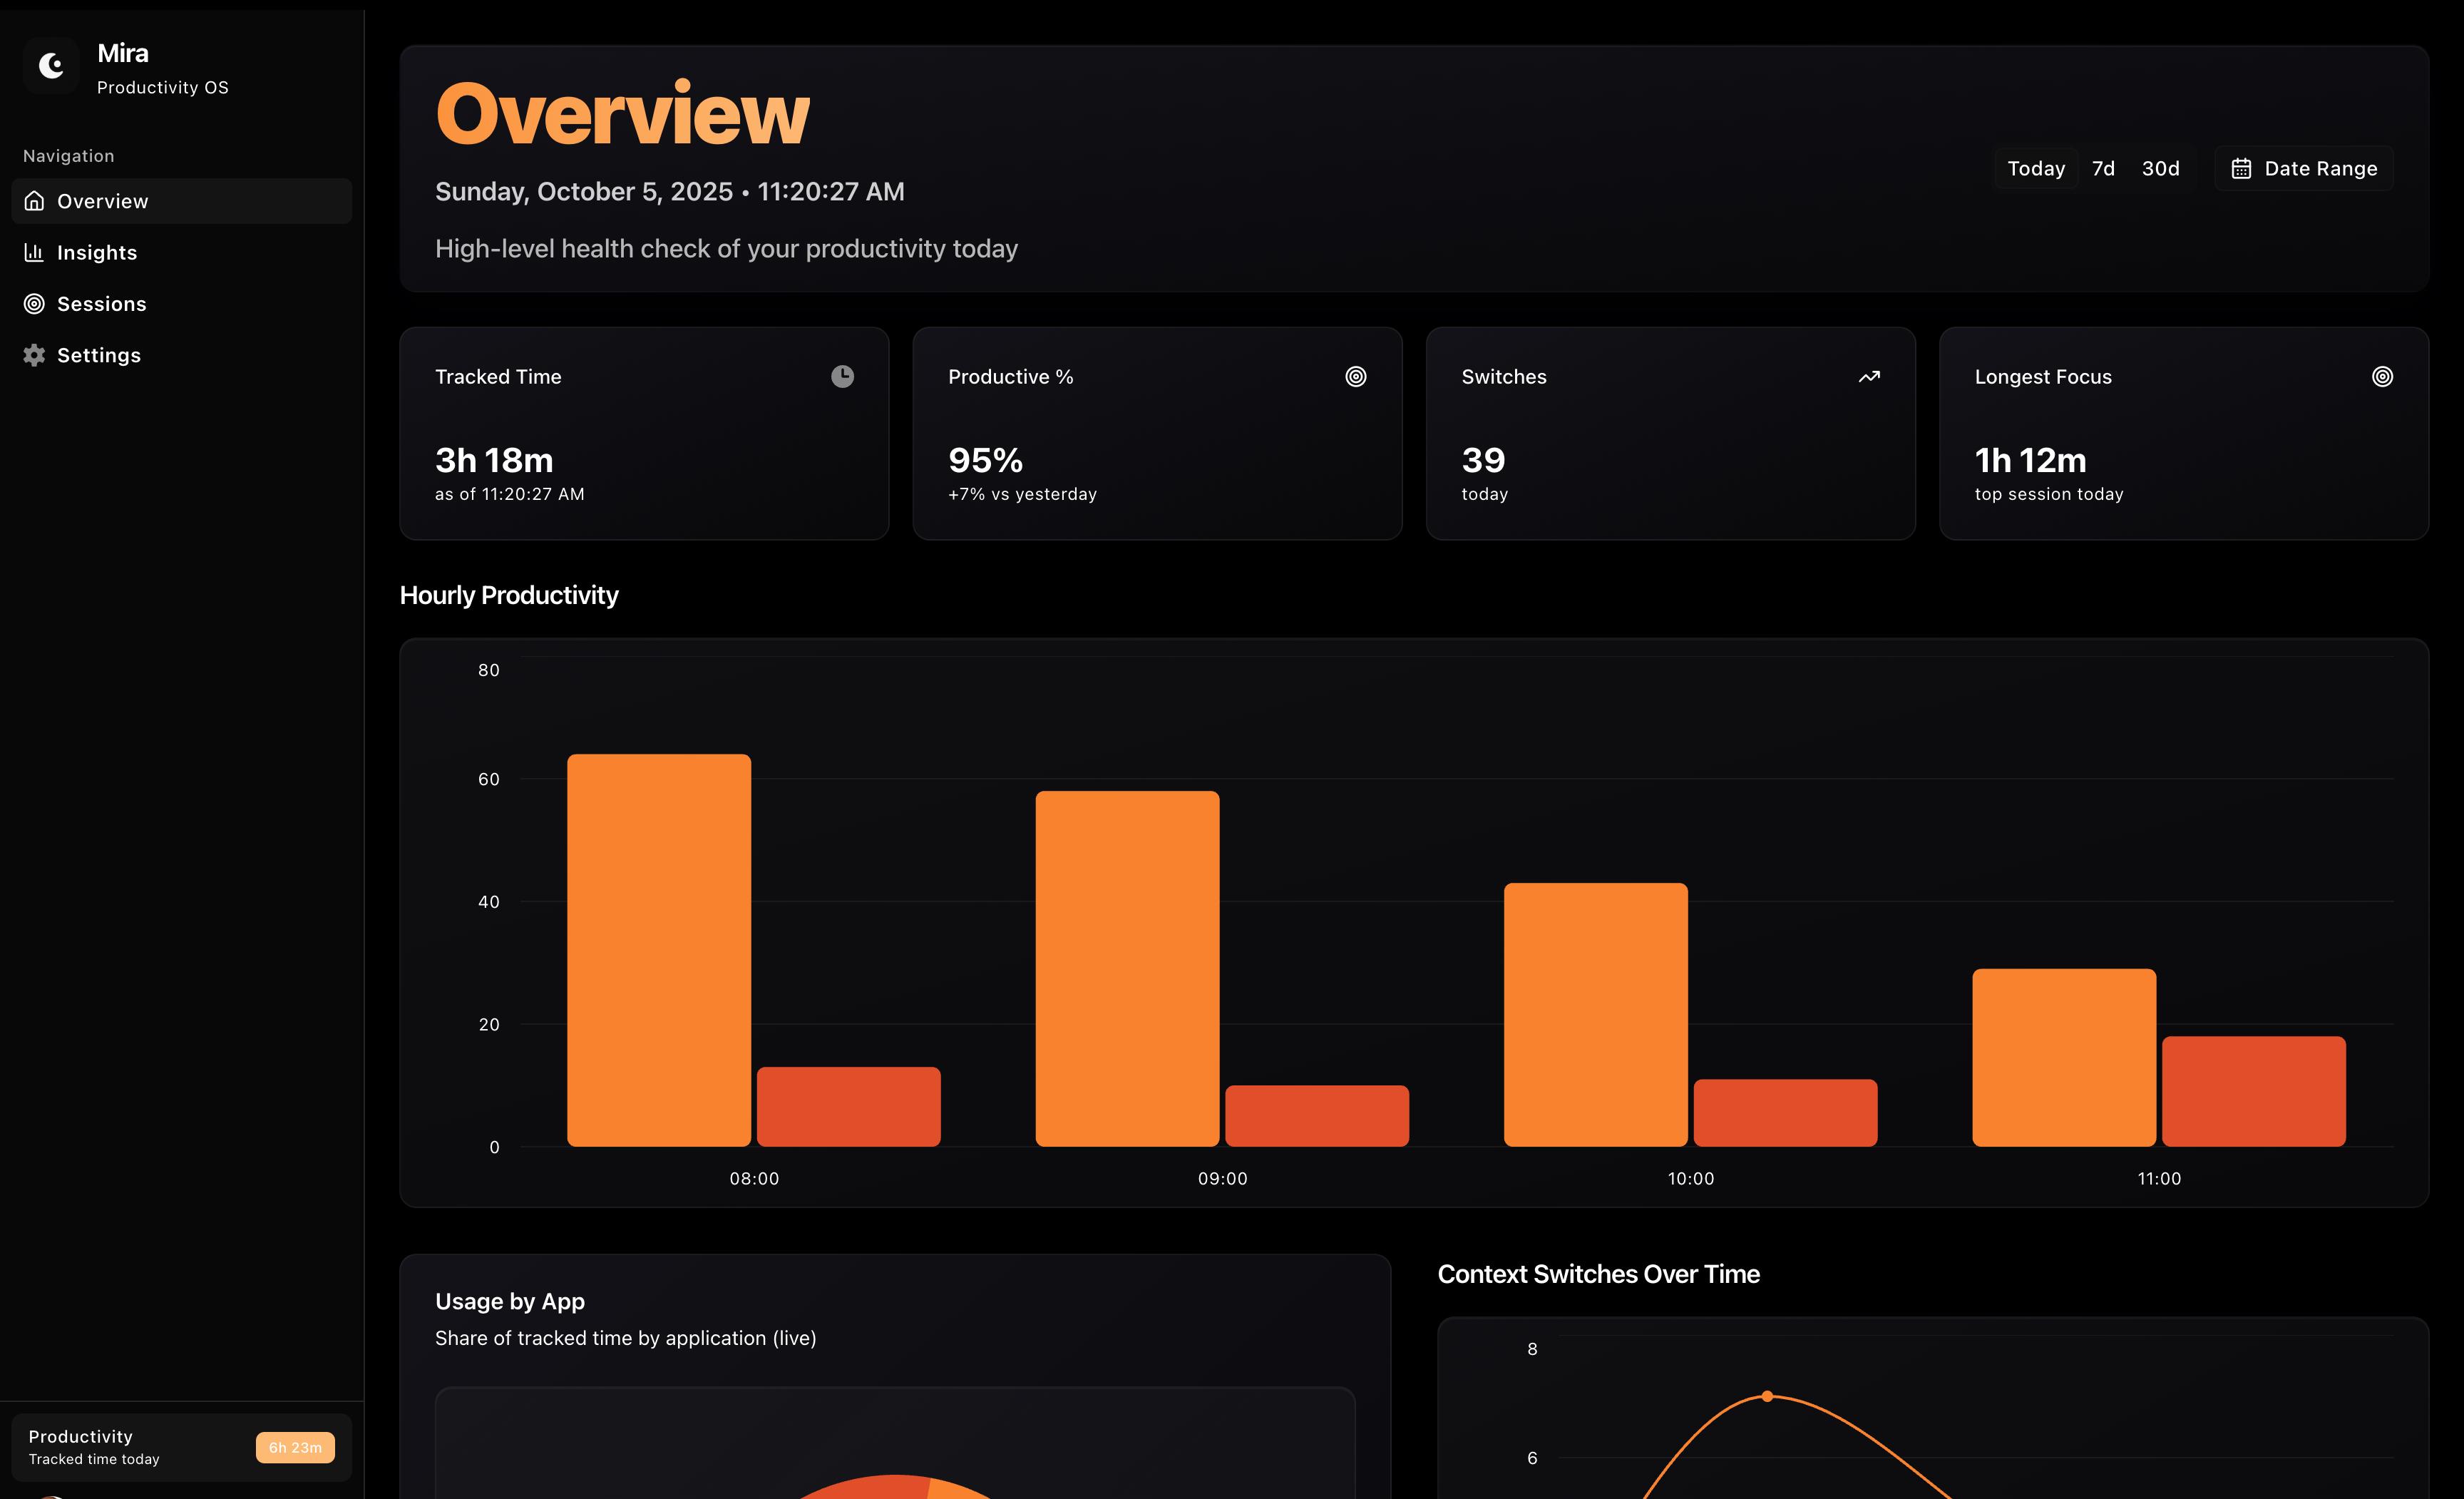Image resolution: width=2464 pixels, height=1499 pixels.
Task: Click the Mira moon logo icon
Action: (x=51, y=66)
